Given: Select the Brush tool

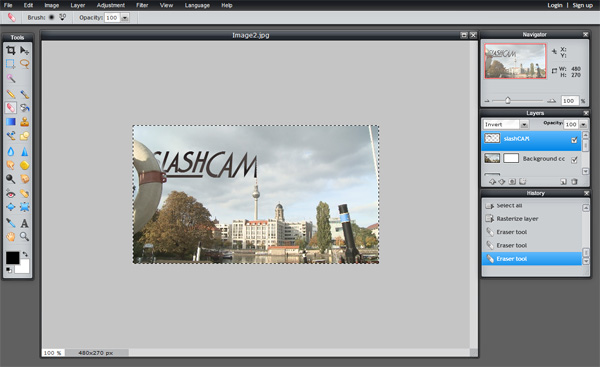Looking at the screenshot, I should tap(24, 94).
